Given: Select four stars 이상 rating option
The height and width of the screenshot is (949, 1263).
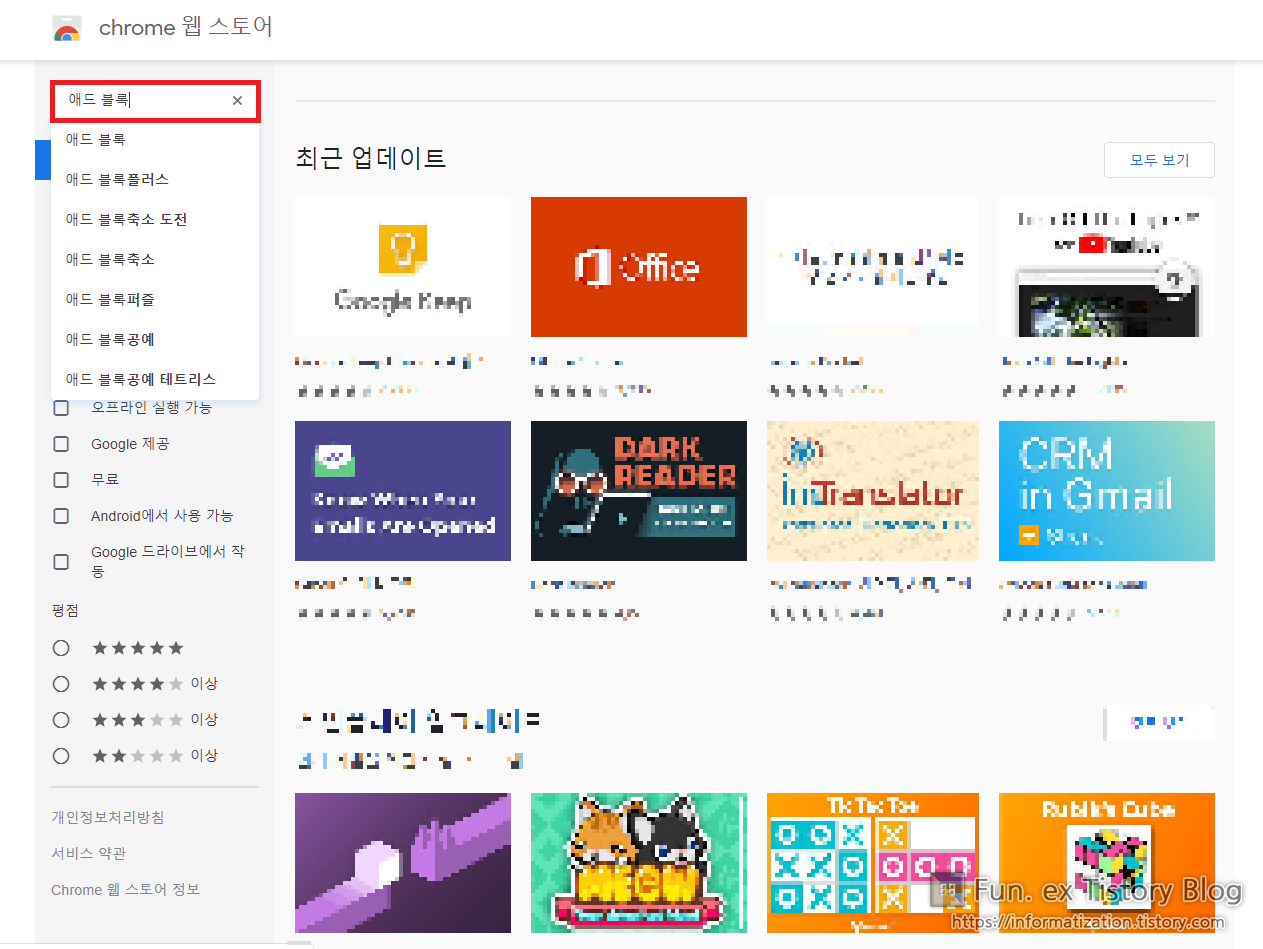Looking at the screenshot, I should point(61,684).
